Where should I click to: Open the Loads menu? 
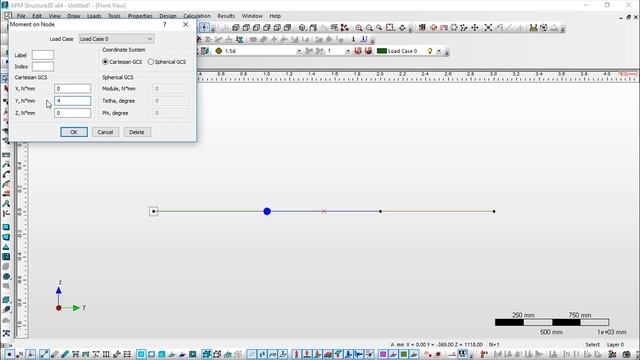[94, 16]
